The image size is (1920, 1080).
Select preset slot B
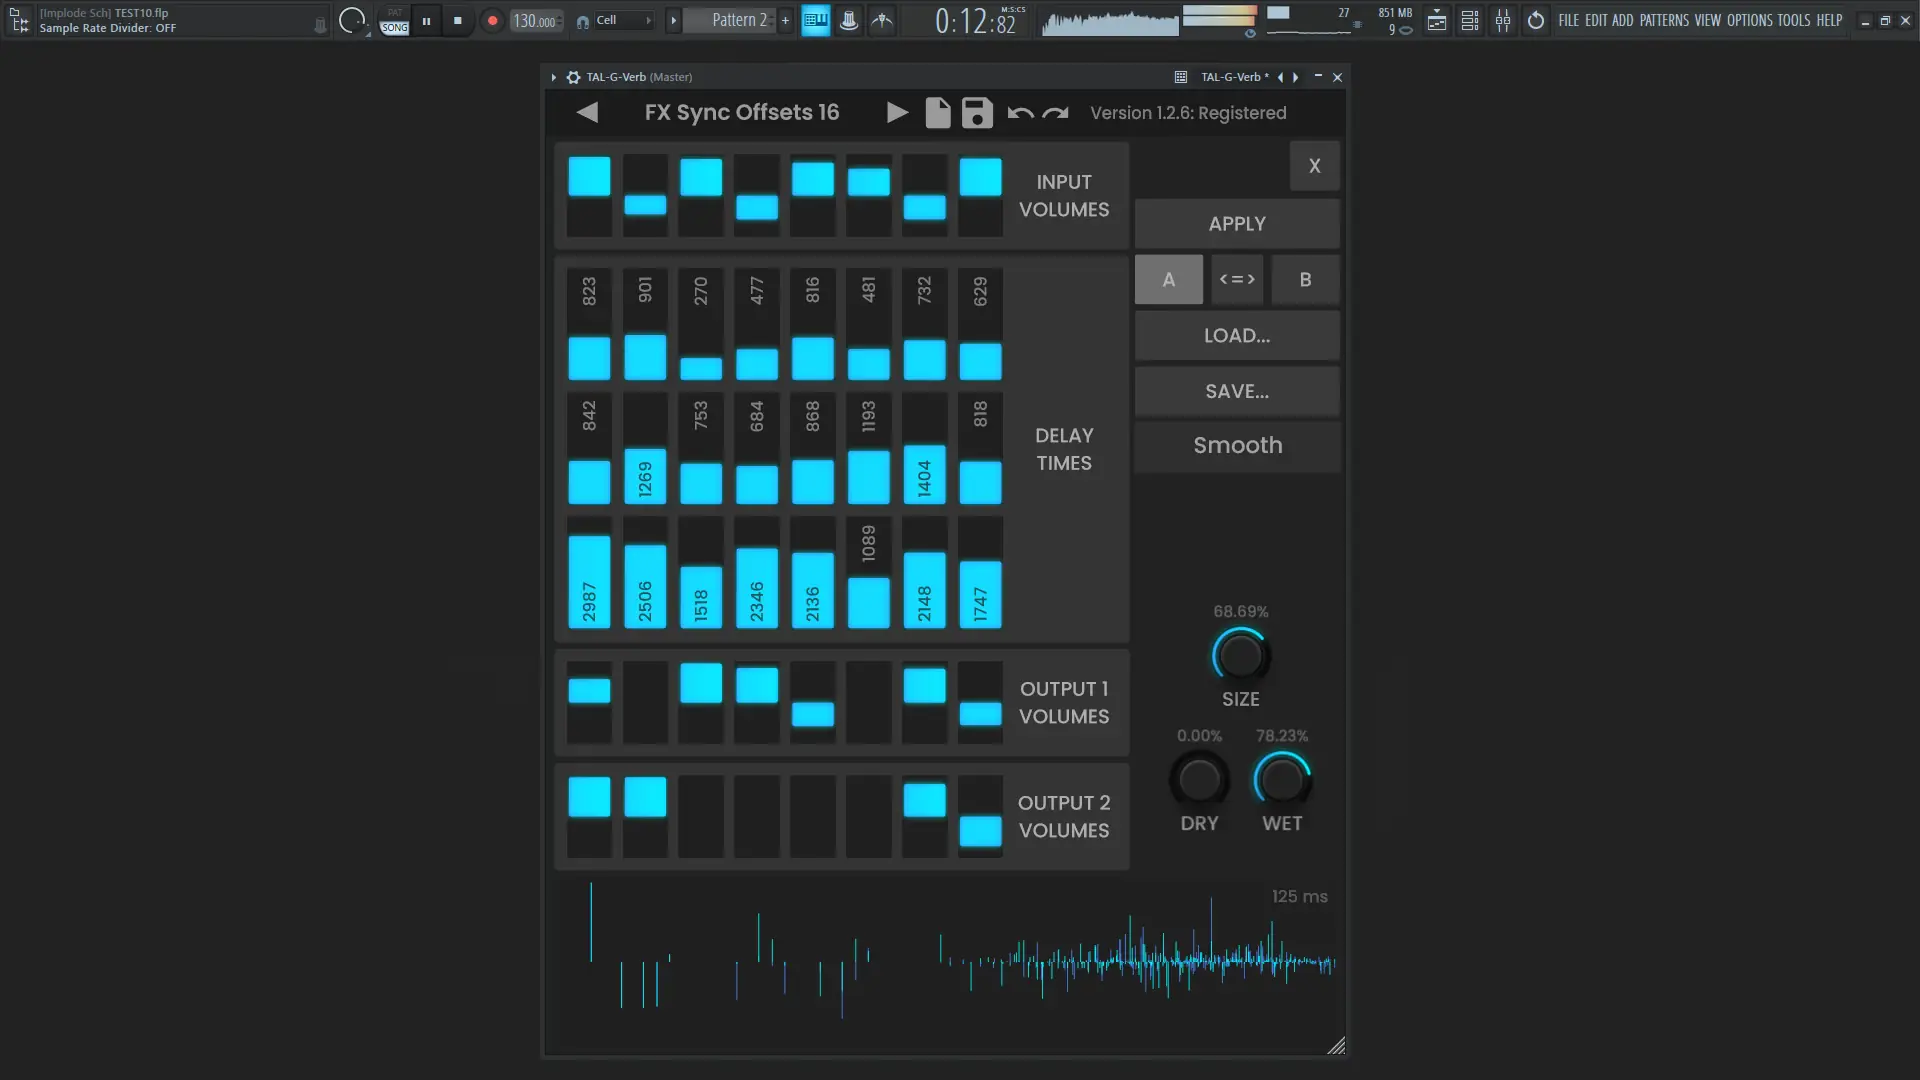[x=1305, y=280]
